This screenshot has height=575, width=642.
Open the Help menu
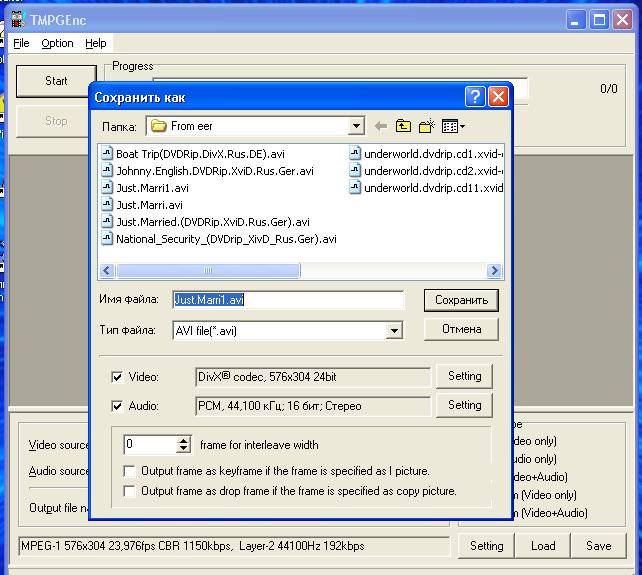[x=96, y=43]
